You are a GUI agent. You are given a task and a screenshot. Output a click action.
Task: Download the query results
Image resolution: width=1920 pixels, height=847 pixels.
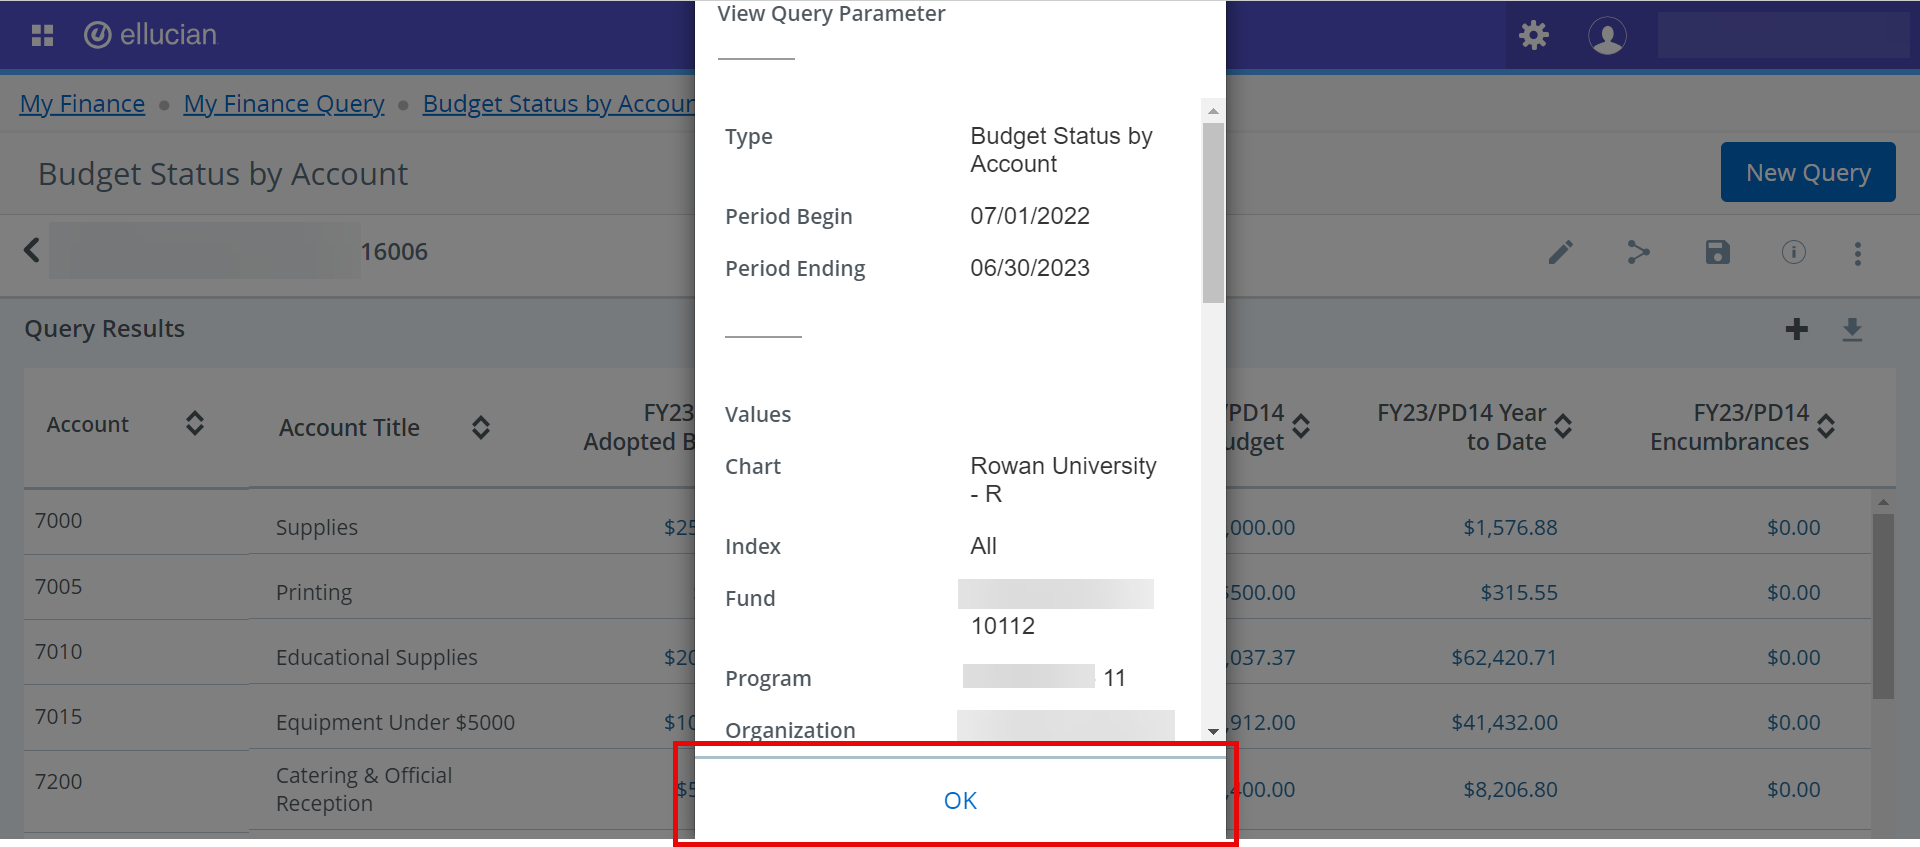pos(1852,329)
